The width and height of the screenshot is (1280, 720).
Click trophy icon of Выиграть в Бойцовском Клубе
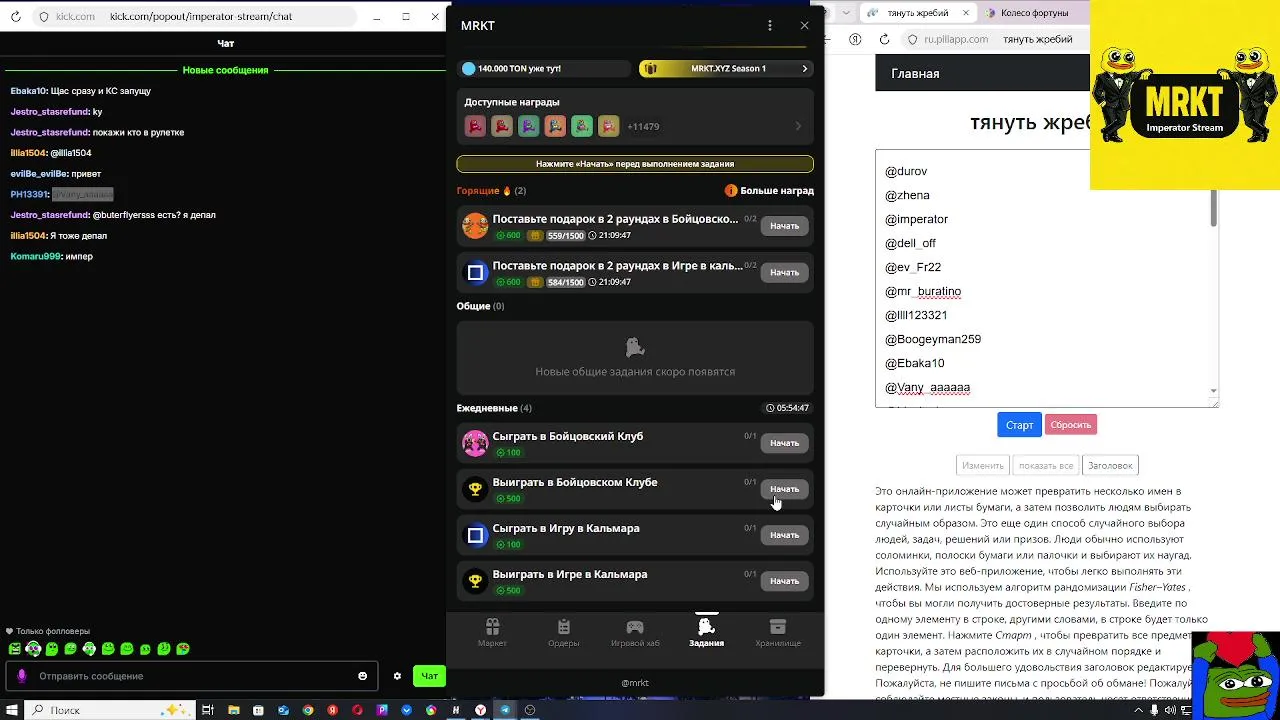point(475,489)
